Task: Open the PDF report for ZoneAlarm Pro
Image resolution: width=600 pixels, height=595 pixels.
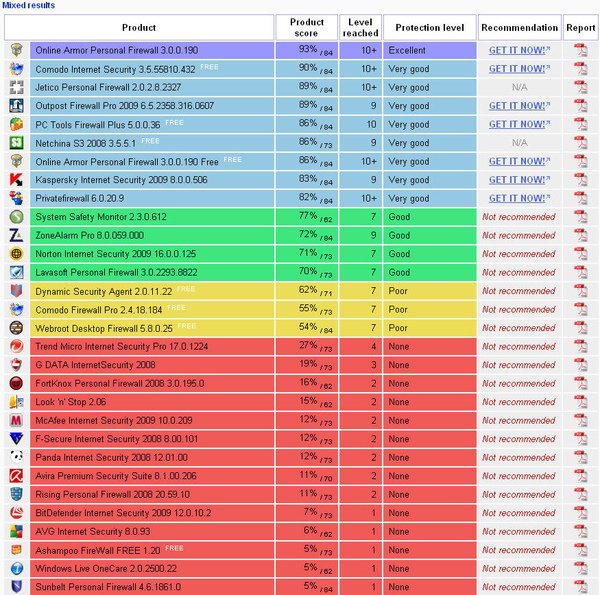Action: 580,235
